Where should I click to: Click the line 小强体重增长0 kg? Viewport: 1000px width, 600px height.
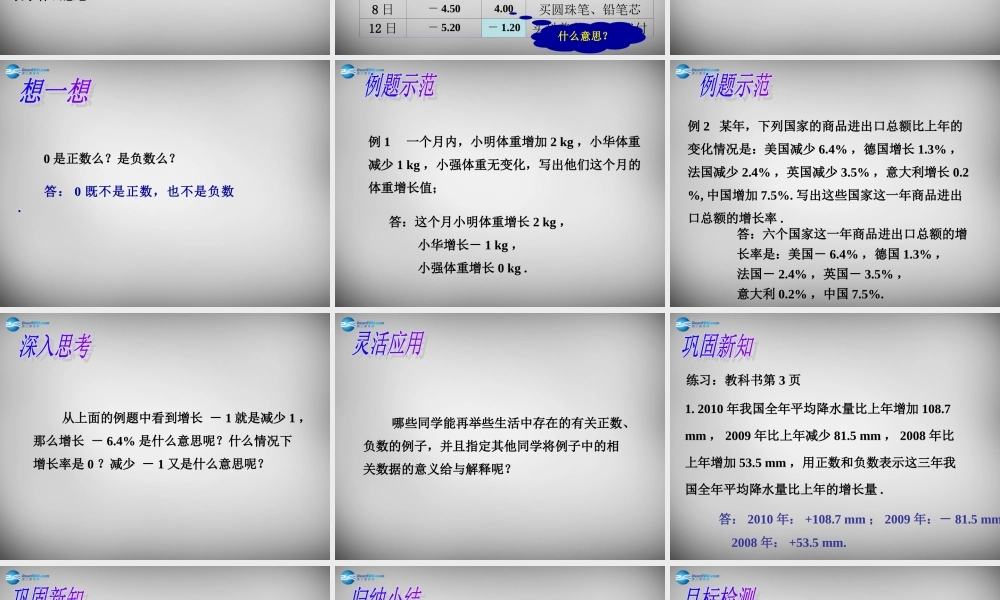[473, 268]
